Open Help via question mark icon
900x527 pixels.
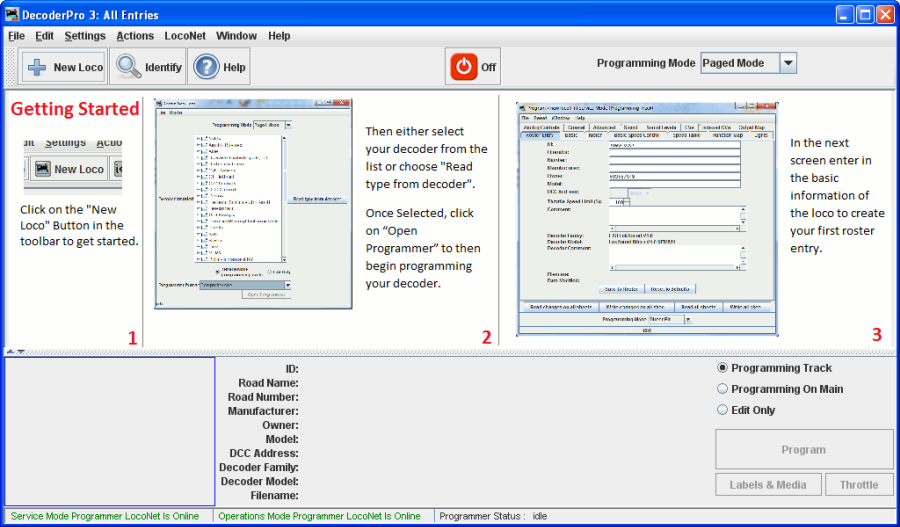tap(205, 67)
